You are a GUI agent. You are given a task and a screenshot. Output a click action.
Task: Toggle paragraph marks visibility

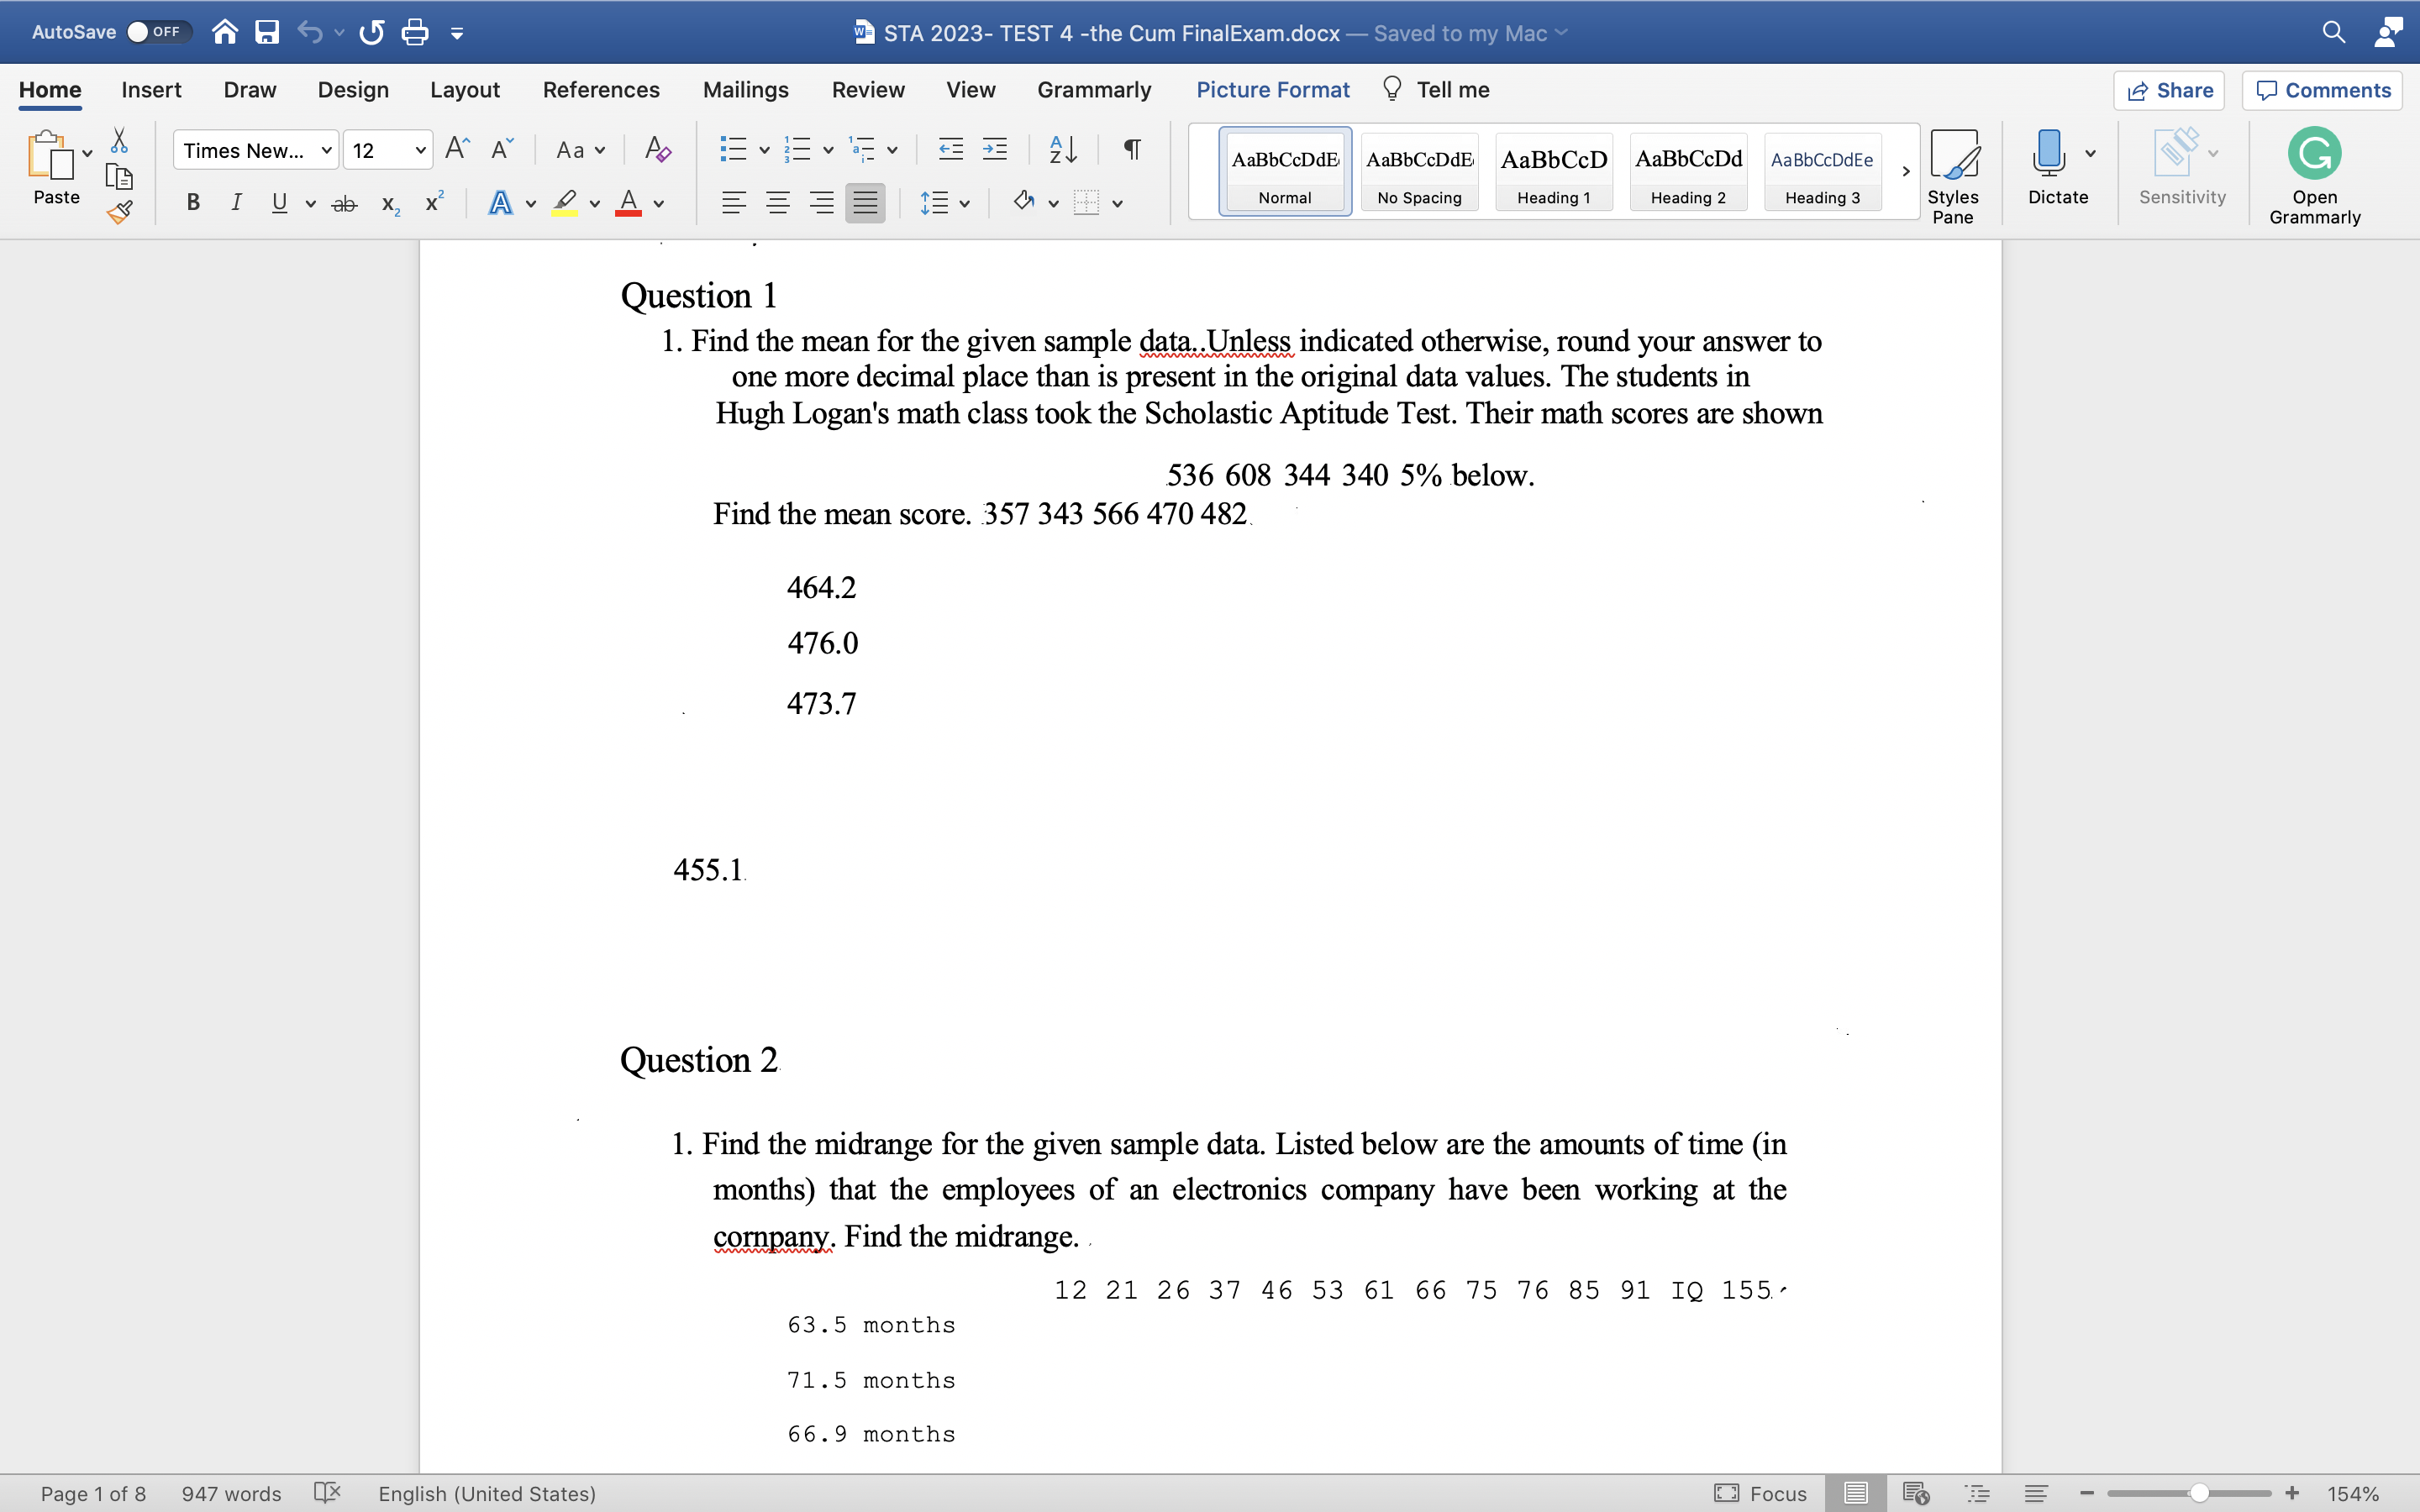pyautogui.click(x=1131, y=149)
